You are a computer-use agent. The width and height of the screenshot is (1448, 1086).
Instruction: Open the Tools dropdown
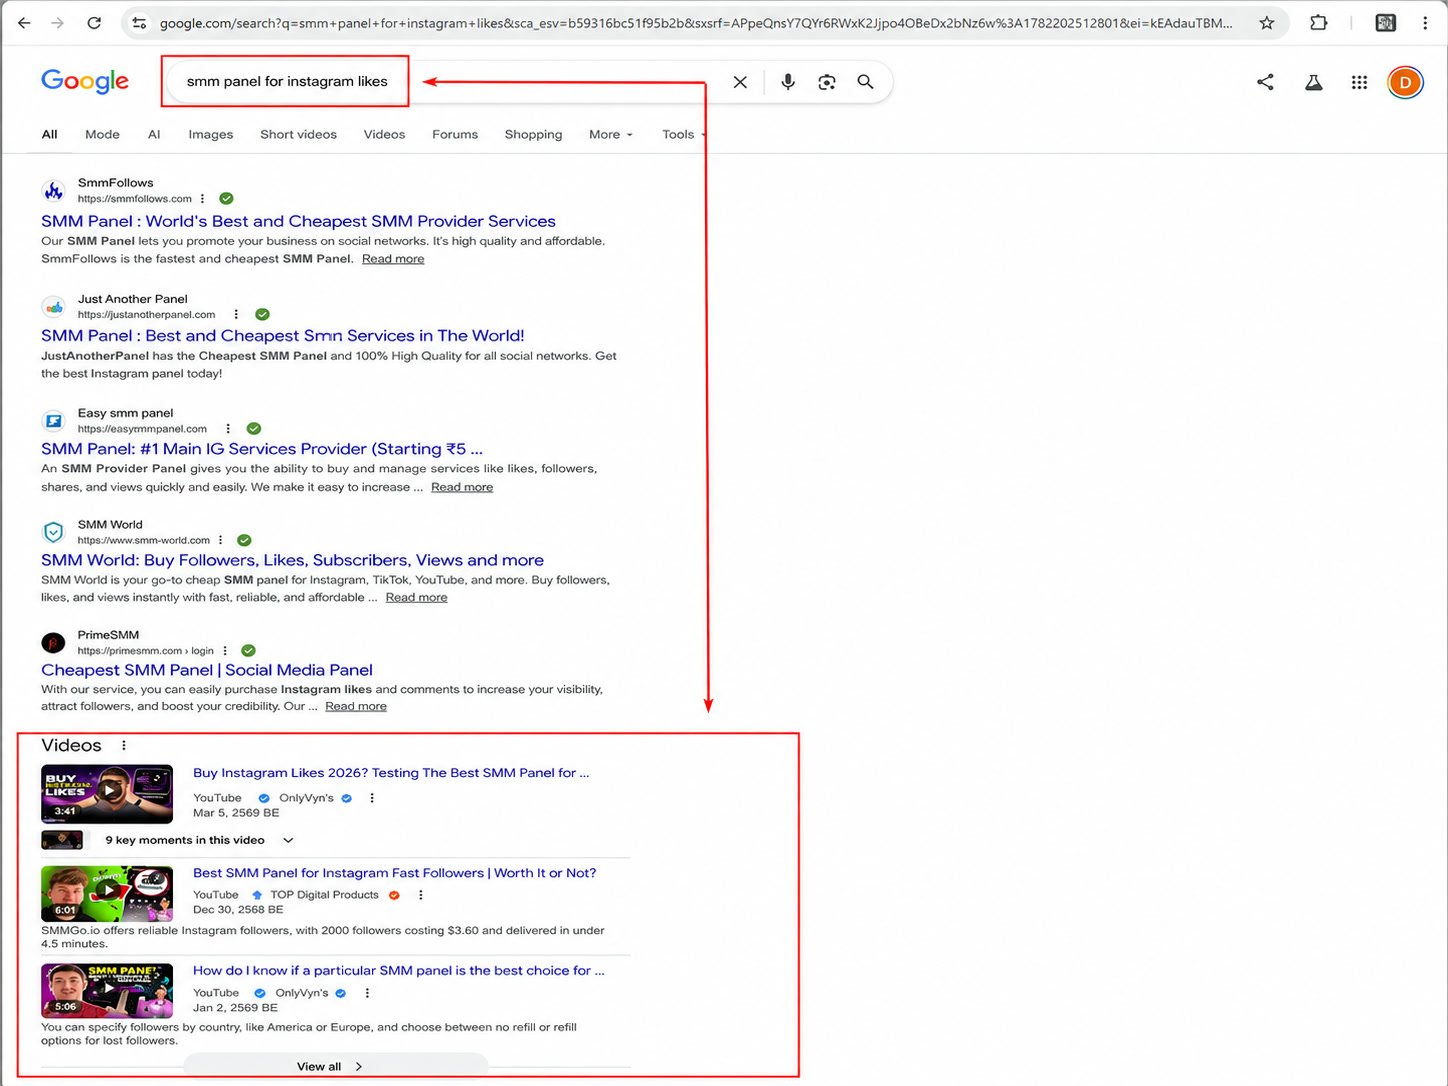click(683, 134)
